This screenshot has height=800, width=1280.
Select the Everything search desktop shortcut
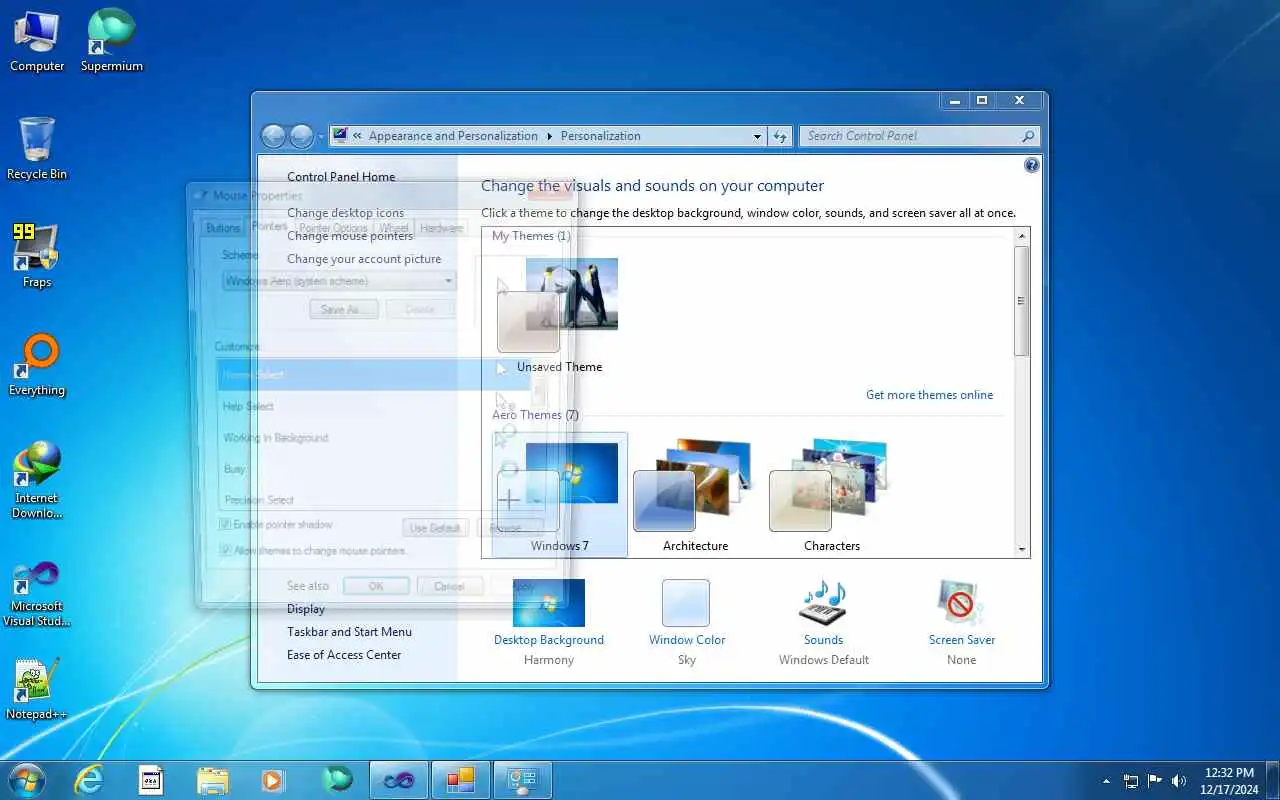coord(37,365)
